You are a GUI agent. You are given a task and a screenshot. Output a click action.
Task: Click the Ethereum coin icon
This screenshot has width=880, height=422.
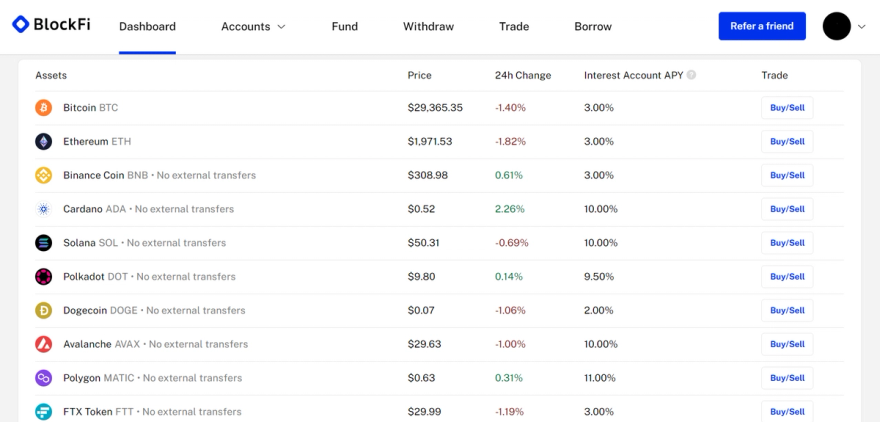[44, 141]
